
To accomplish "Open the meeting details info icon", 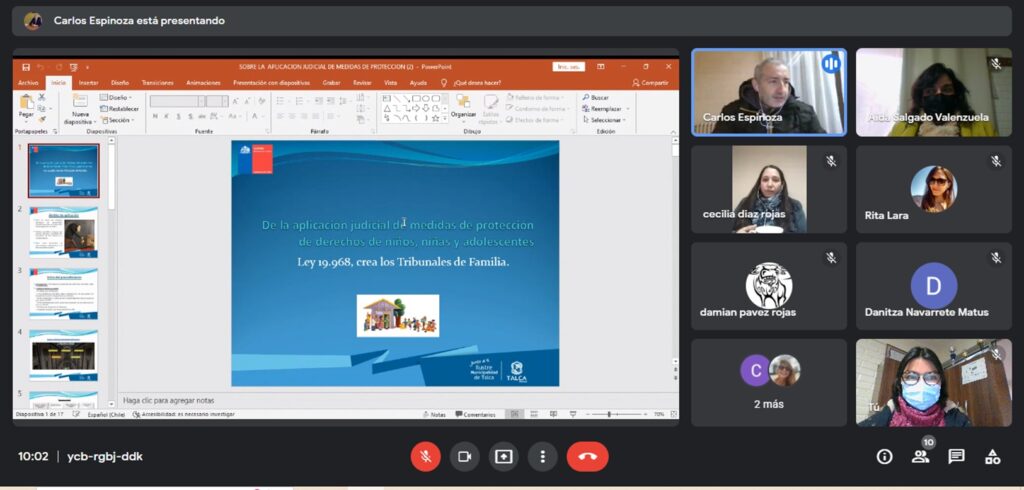I will click(x=884, y=457).
